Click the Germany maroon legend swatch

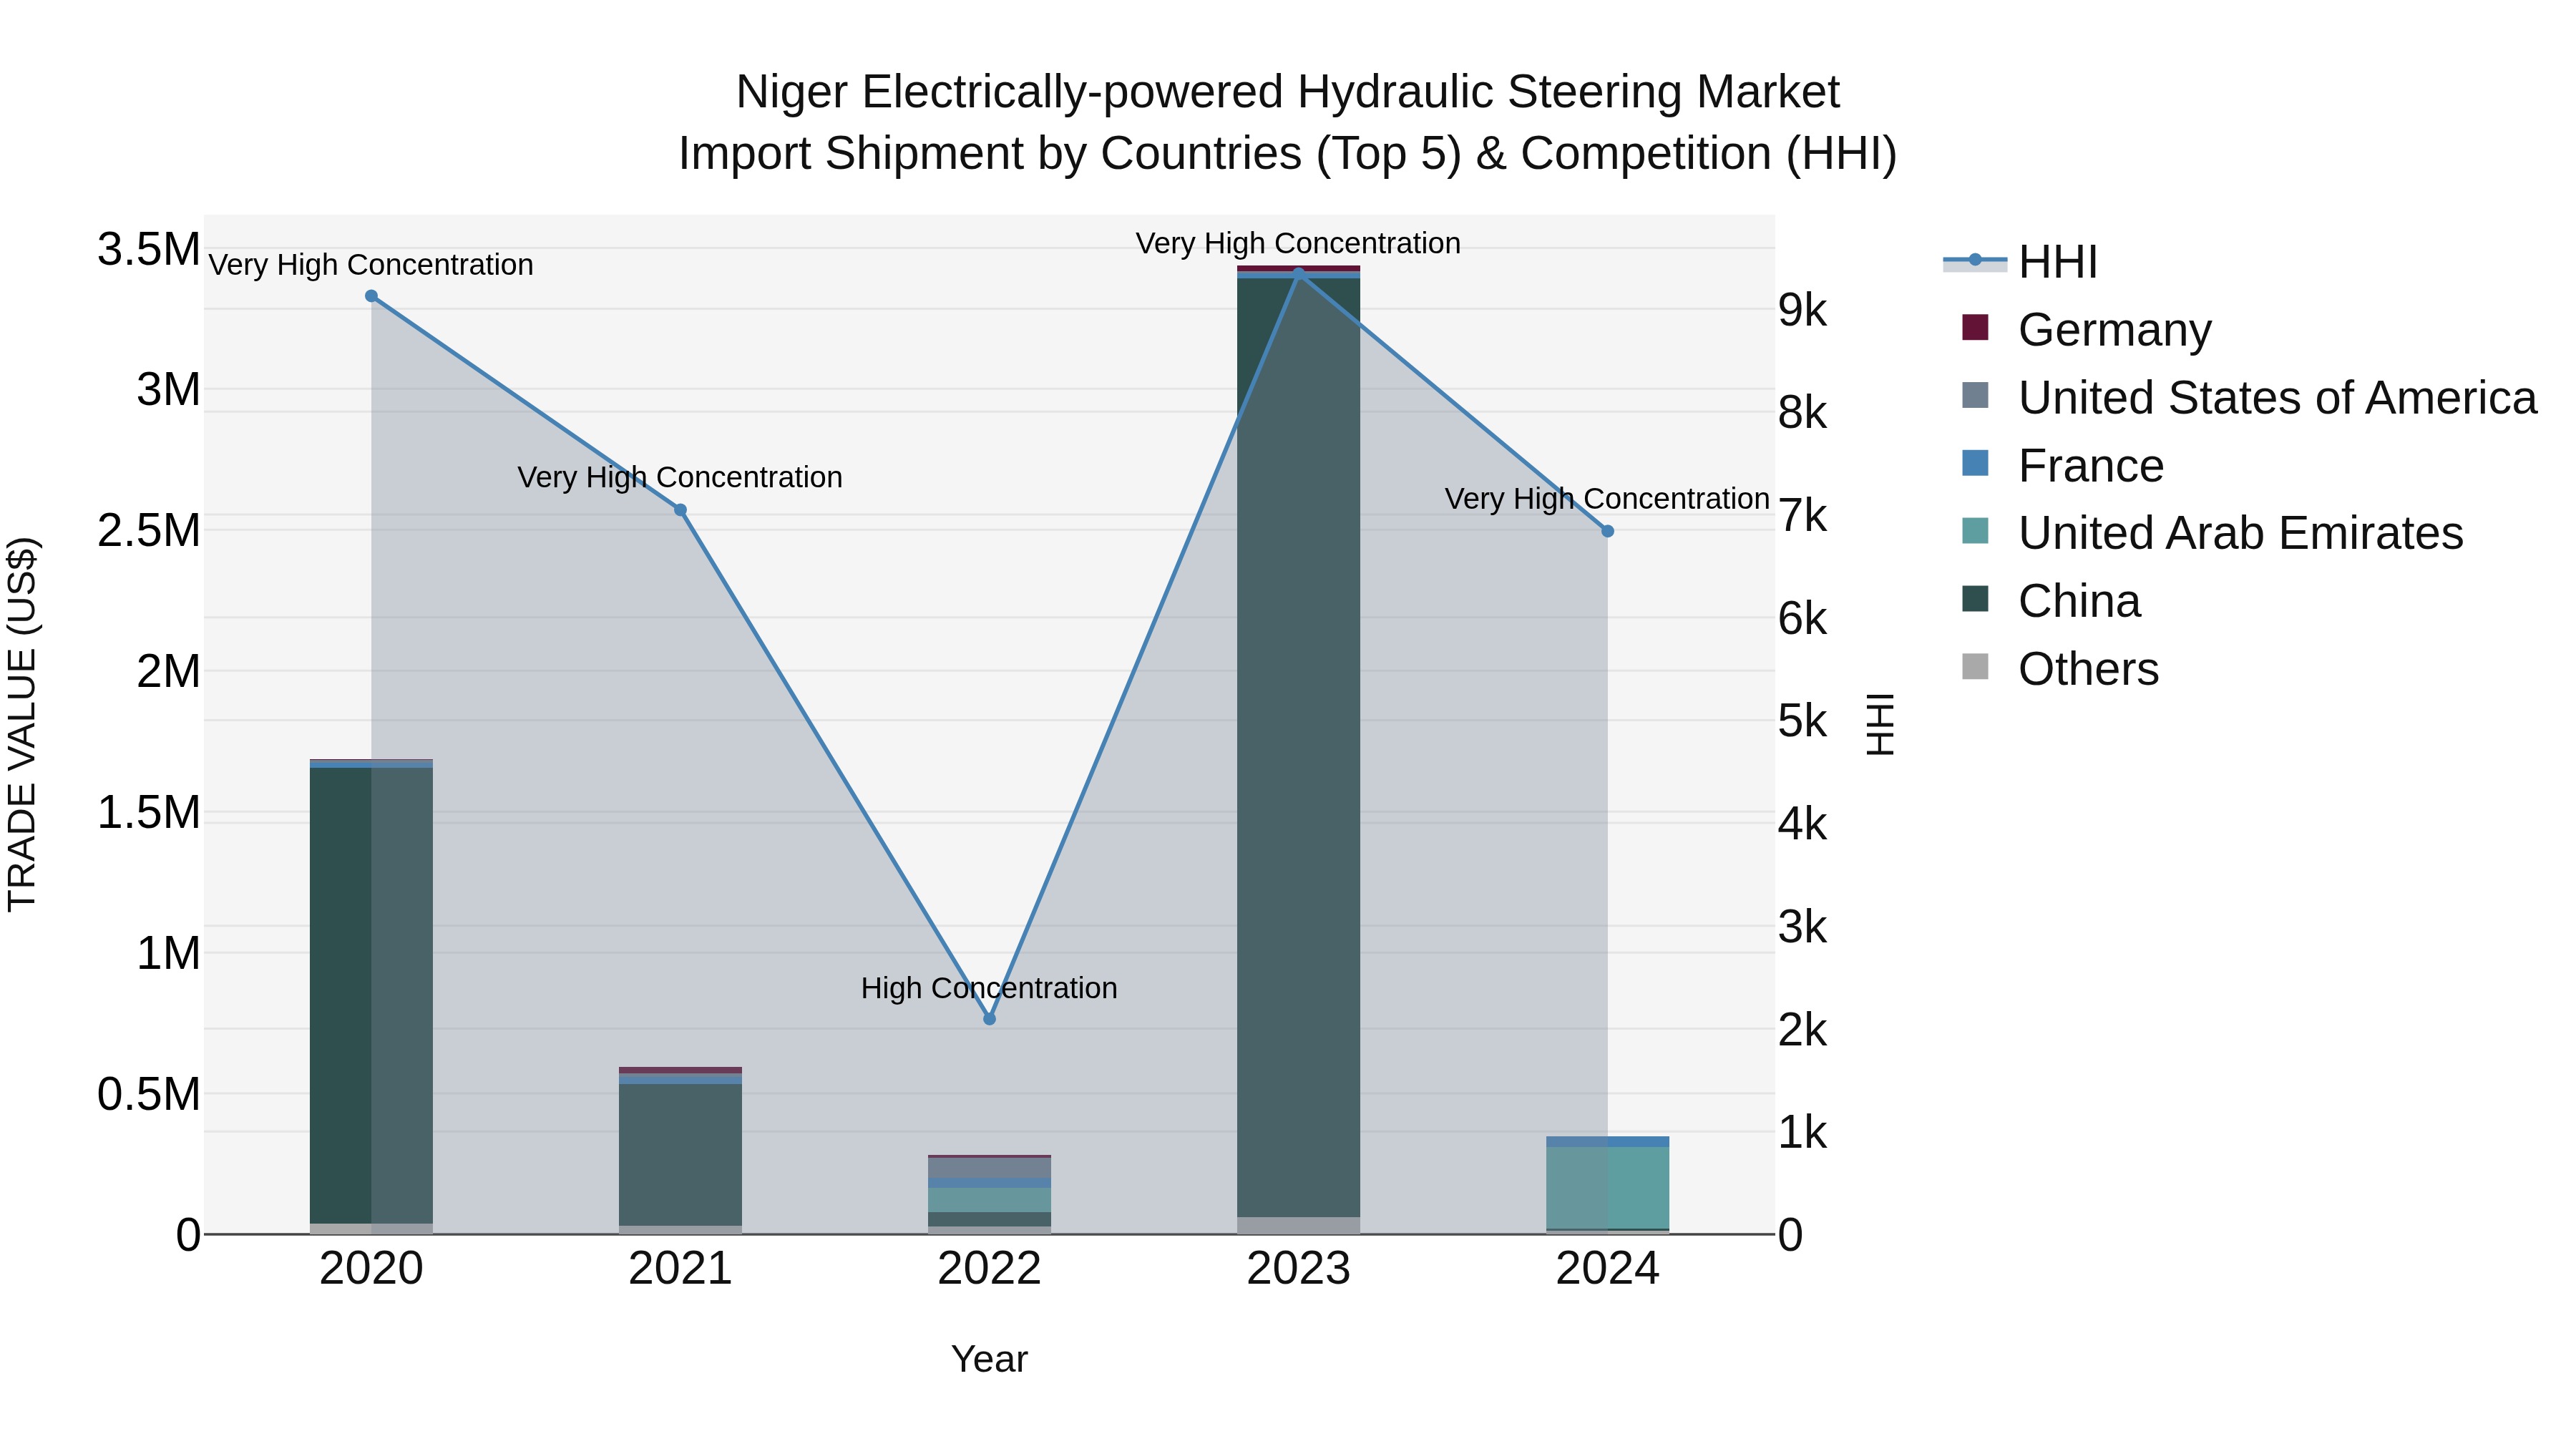1975,327
